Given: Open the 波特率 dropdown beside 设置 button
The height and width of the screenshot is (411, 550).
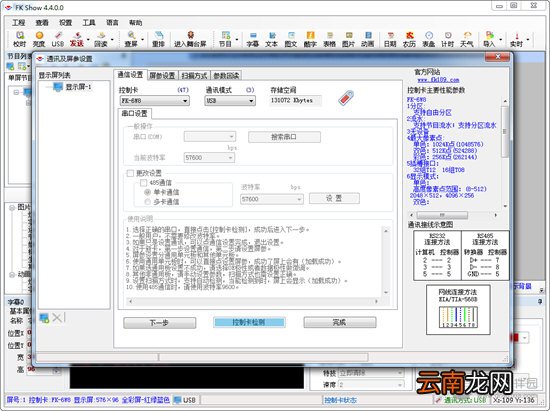Looking at the screenshot, I should point(272,199).
